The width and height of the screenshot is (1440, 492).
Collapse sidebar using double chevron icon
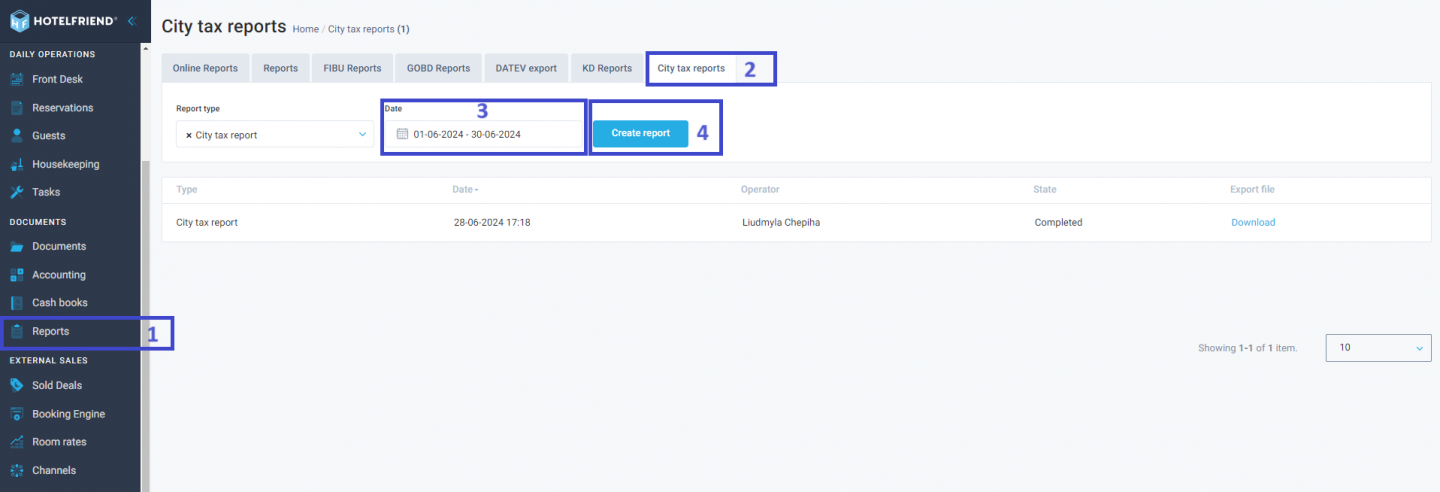tap(132, 20)
